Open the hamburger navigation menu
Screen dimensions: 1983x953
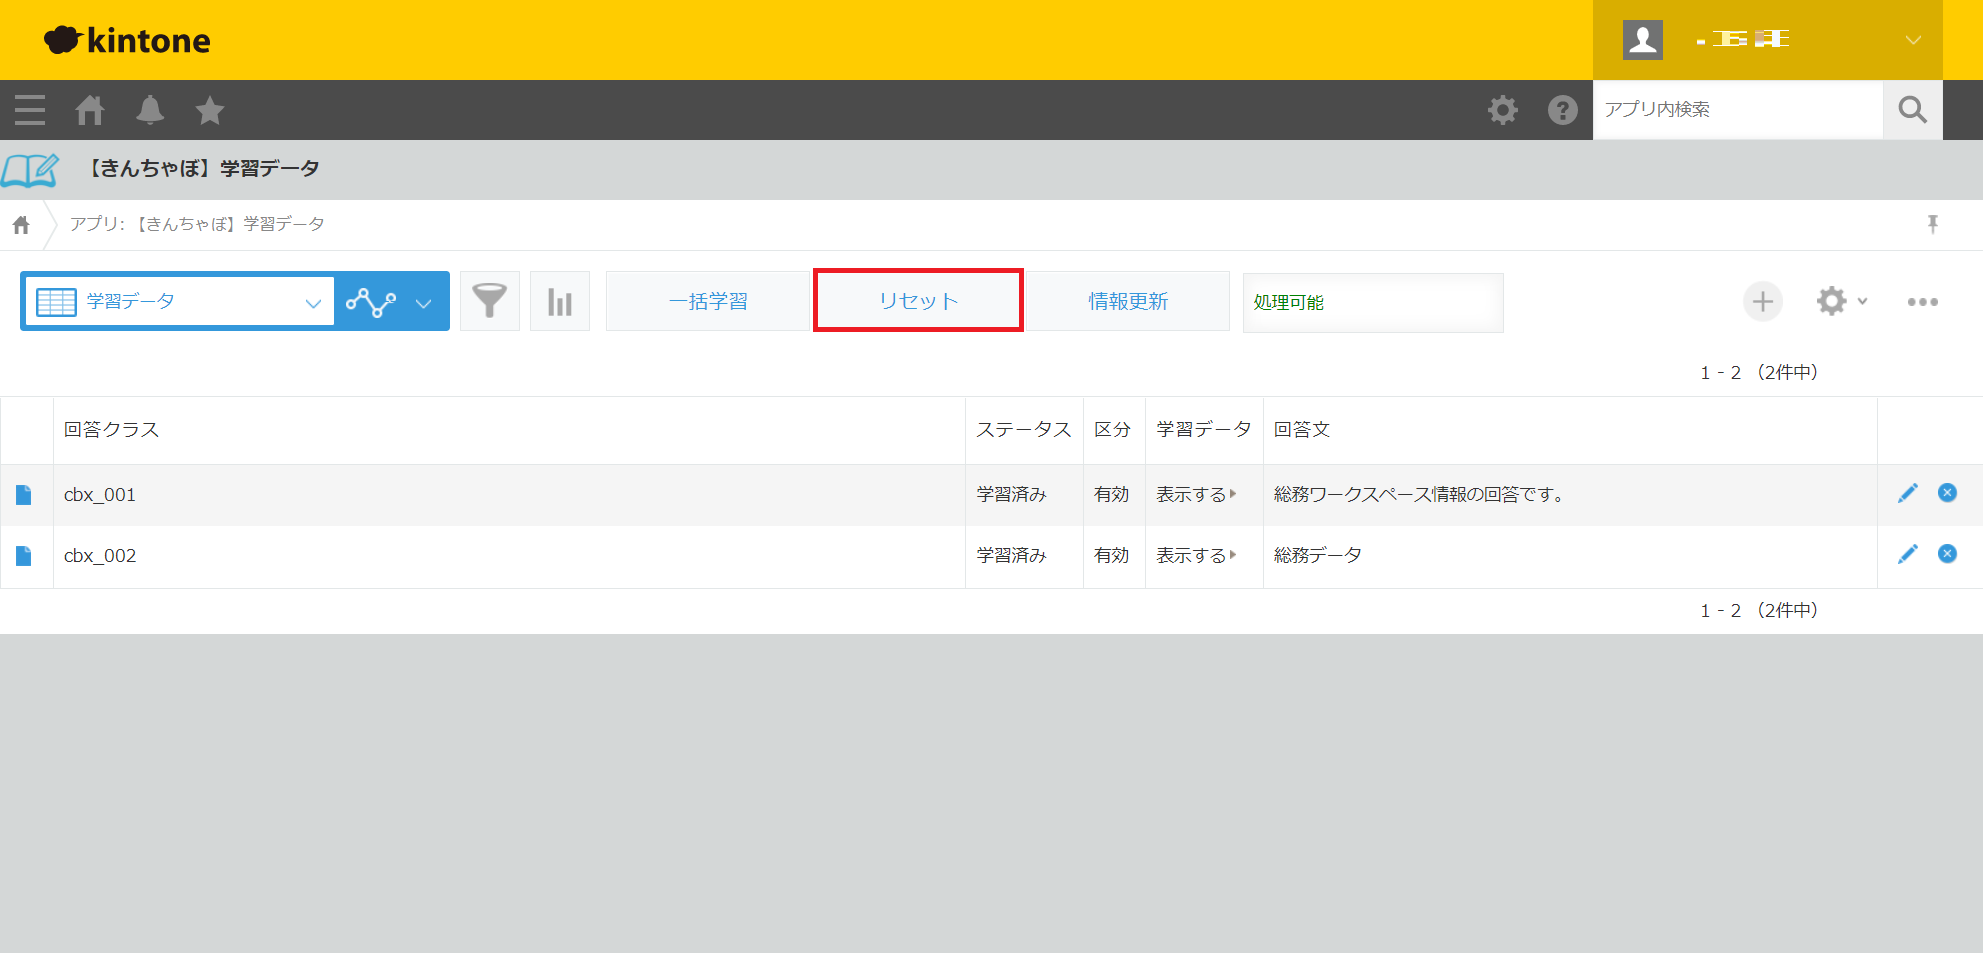pos(30,110)
